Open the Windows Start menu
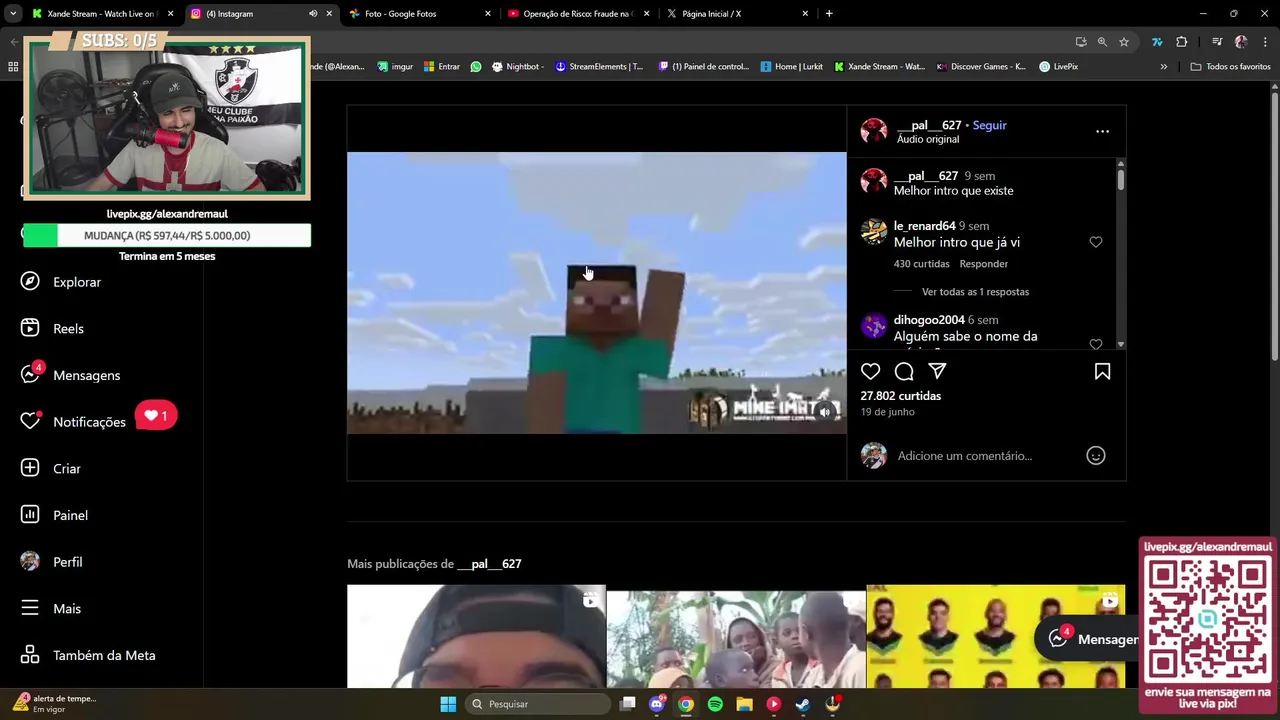Screen dimensions: 1280x720 pyautogui.click(x=448, y=704)
